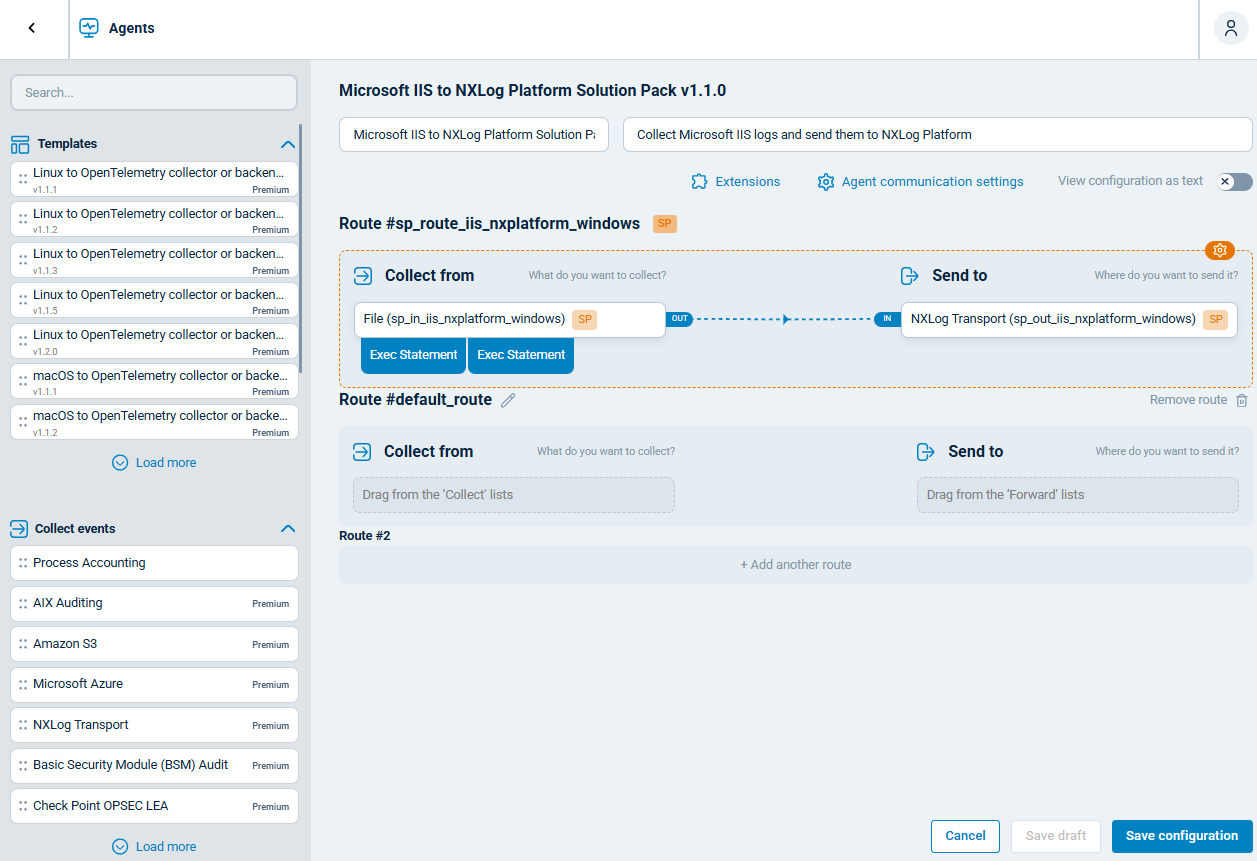
Task: Click the Collect drop zone in default route
Action: 514,495
